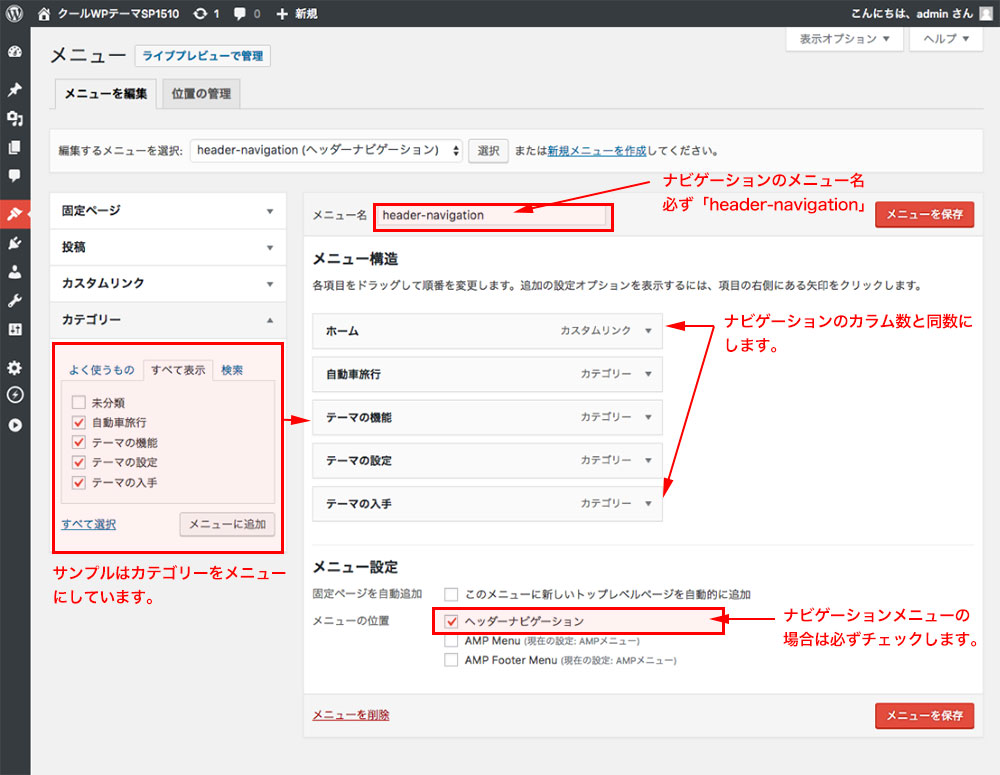Open site home icon クールWPテーマSP1510

44,13
